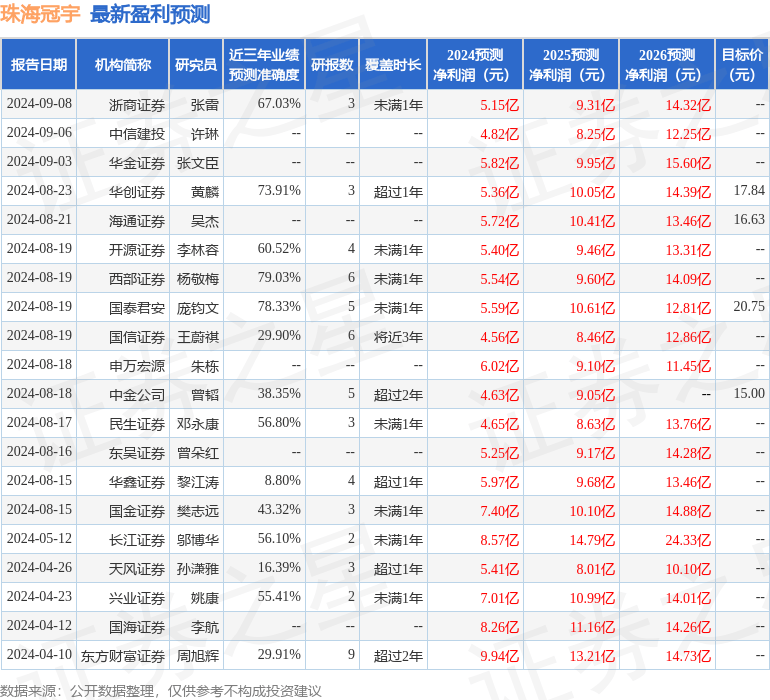Click analyst name 黄麟

tap(205, 192)
